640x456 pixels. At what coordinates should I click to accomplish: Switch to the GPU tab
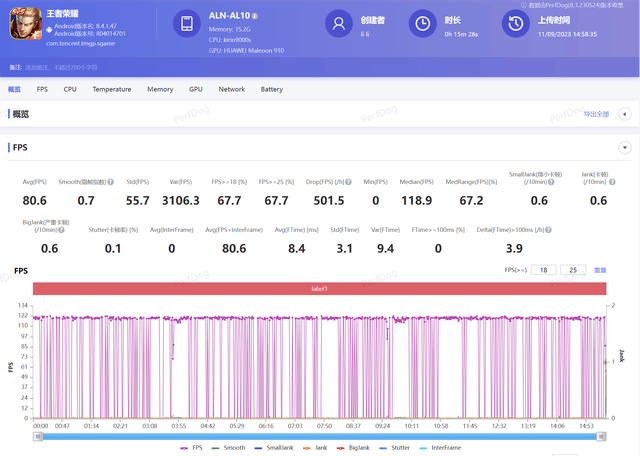tap(196, 89)
